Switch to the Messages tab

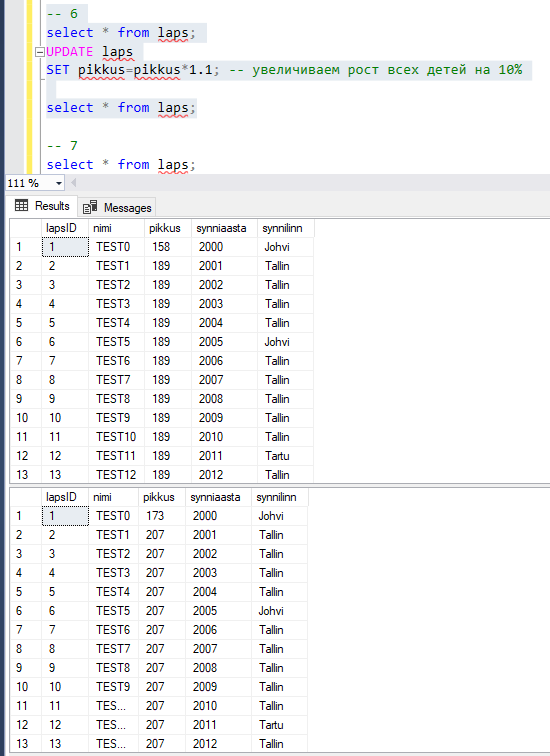click(117, 207)
